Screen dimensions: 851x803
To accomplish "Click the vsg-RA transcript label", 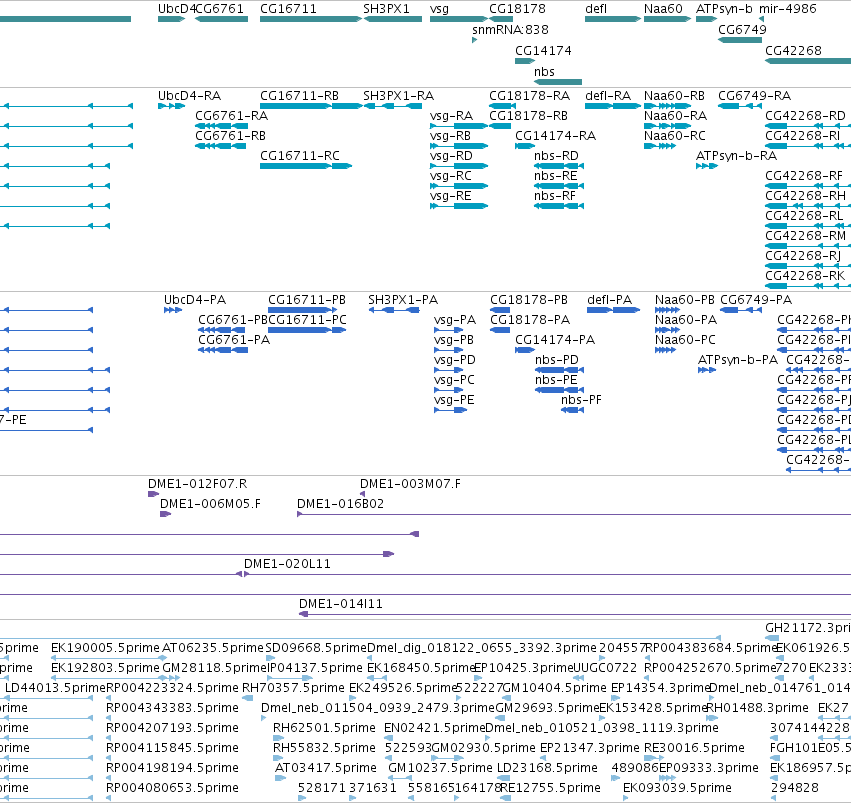I will [452, 116].
